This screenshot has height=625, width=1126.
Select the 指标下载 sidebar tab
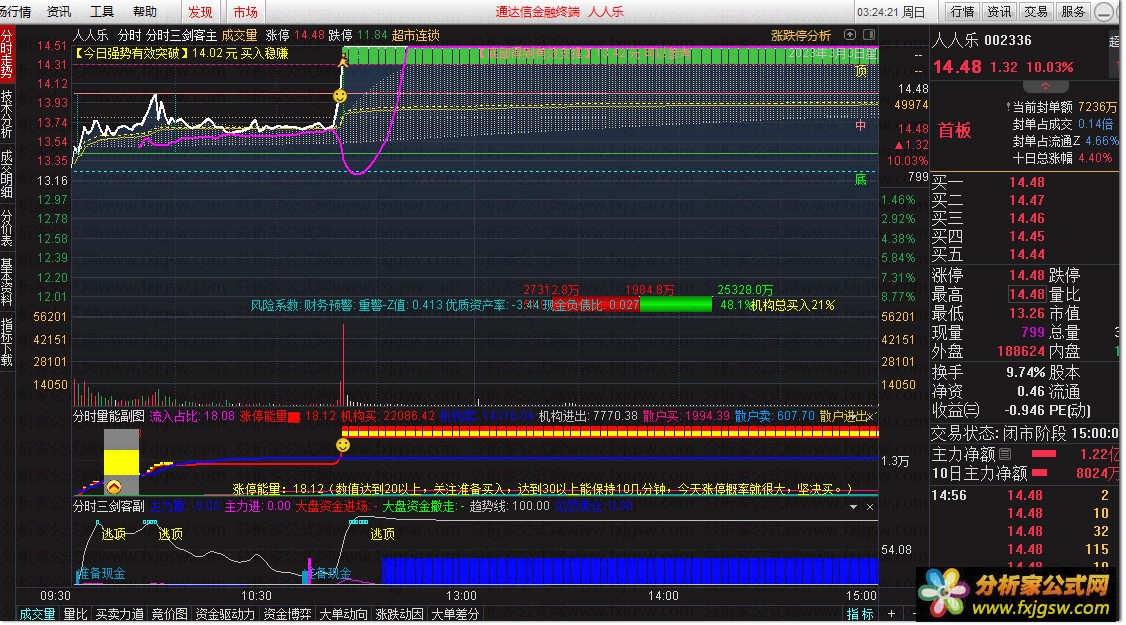(x=7, y=342)
